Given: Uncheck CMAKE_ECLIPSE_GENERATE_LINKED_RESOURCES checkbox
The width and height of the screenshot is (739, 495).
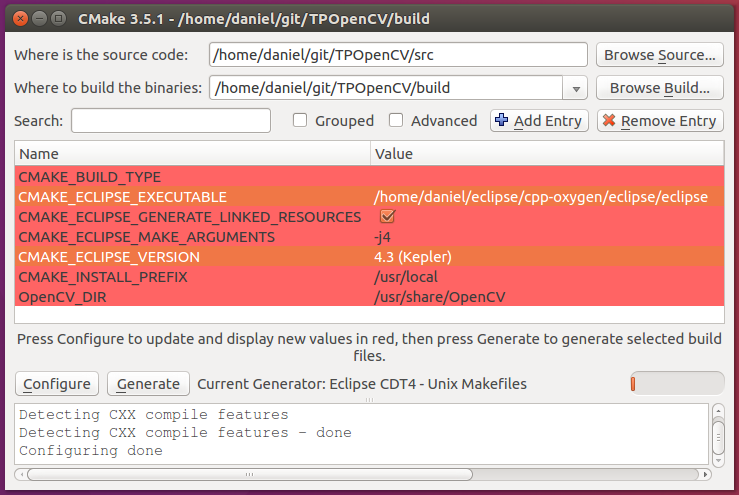Looking at the screenshot, I should (x=387, y=216).
